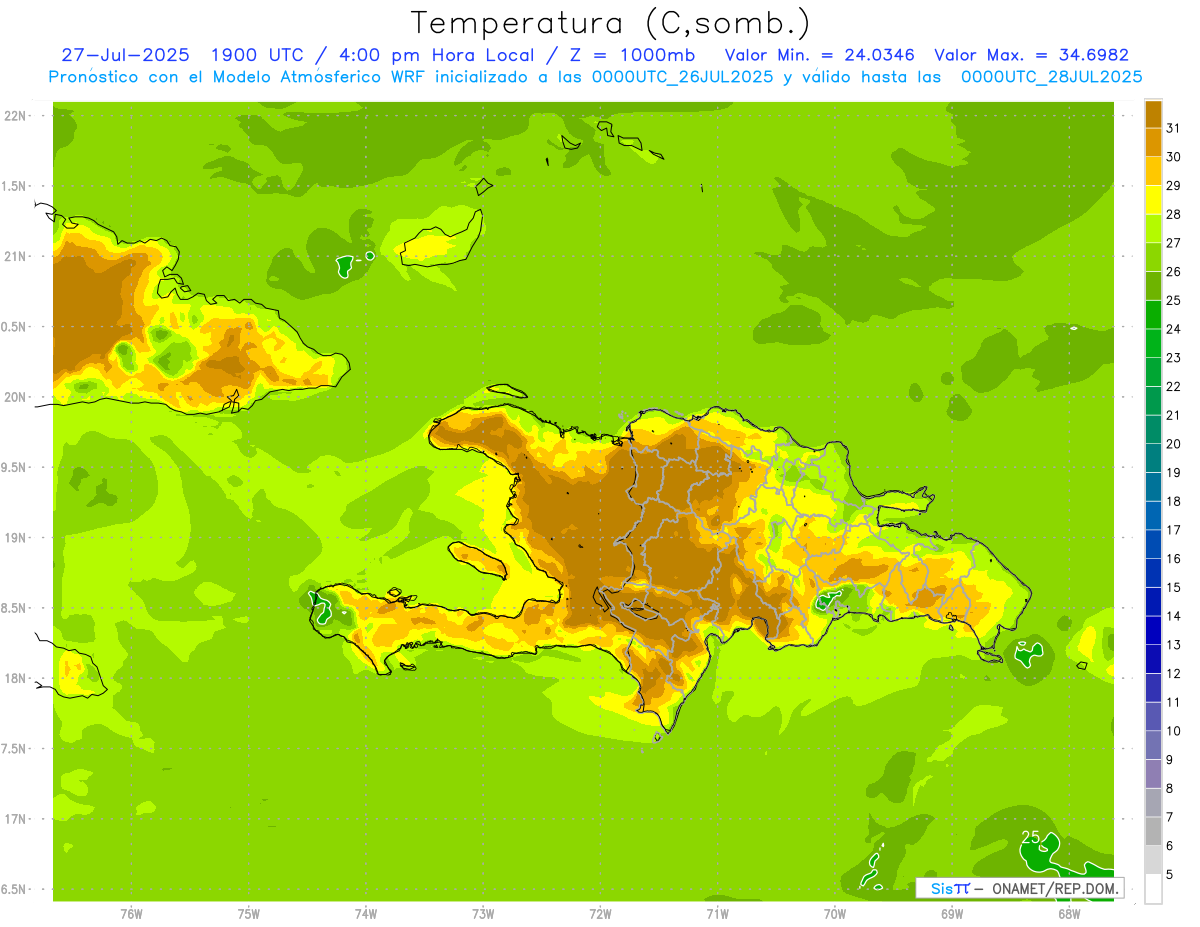The width and height of the screenshot is (1200, 927).
Task: Click the "74W" longitude label
Action: pos(366,914)
